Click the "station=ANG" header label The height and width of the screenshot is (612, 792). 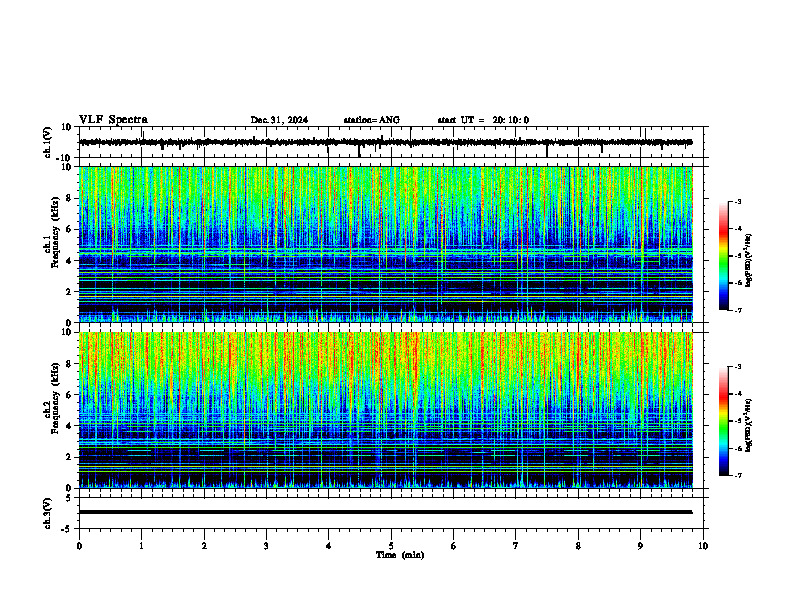pos(372,120)
